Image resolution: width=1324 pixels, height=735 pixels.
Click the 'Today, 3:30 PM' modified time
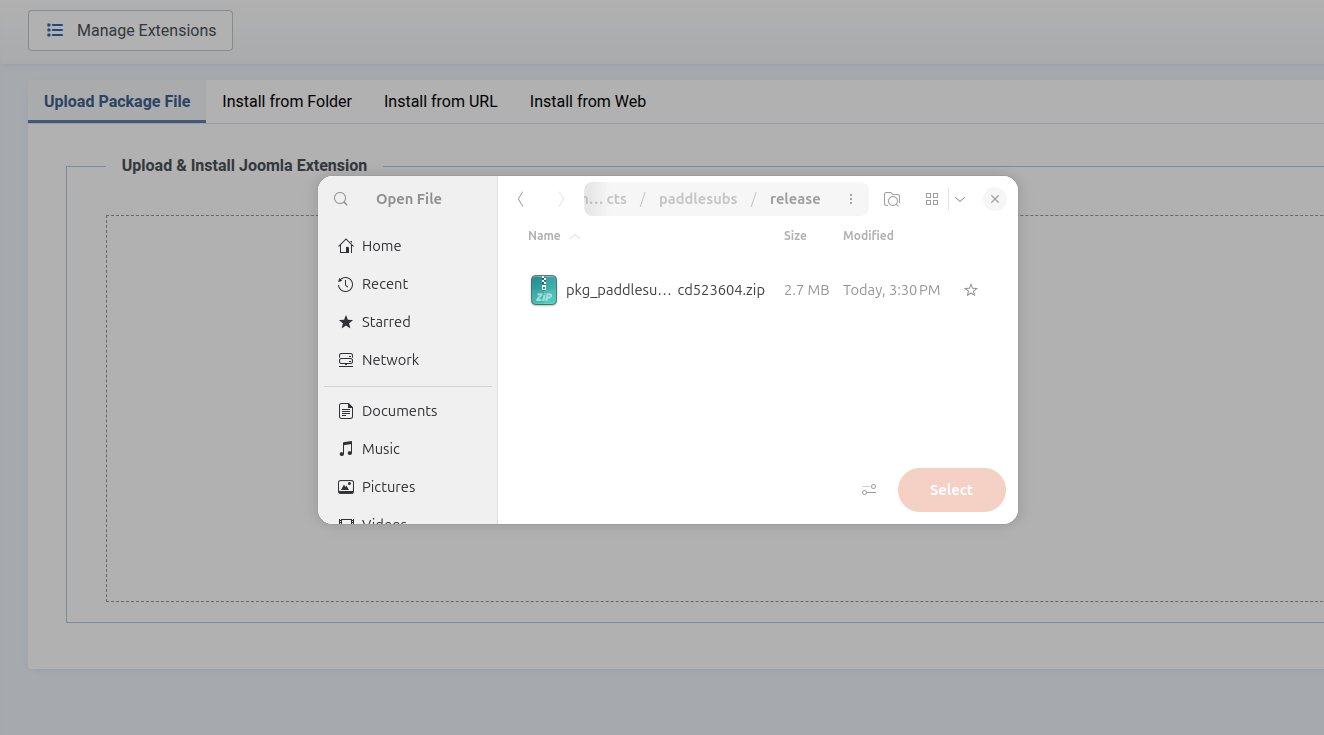pyautogui.click(x=892, y=290)
